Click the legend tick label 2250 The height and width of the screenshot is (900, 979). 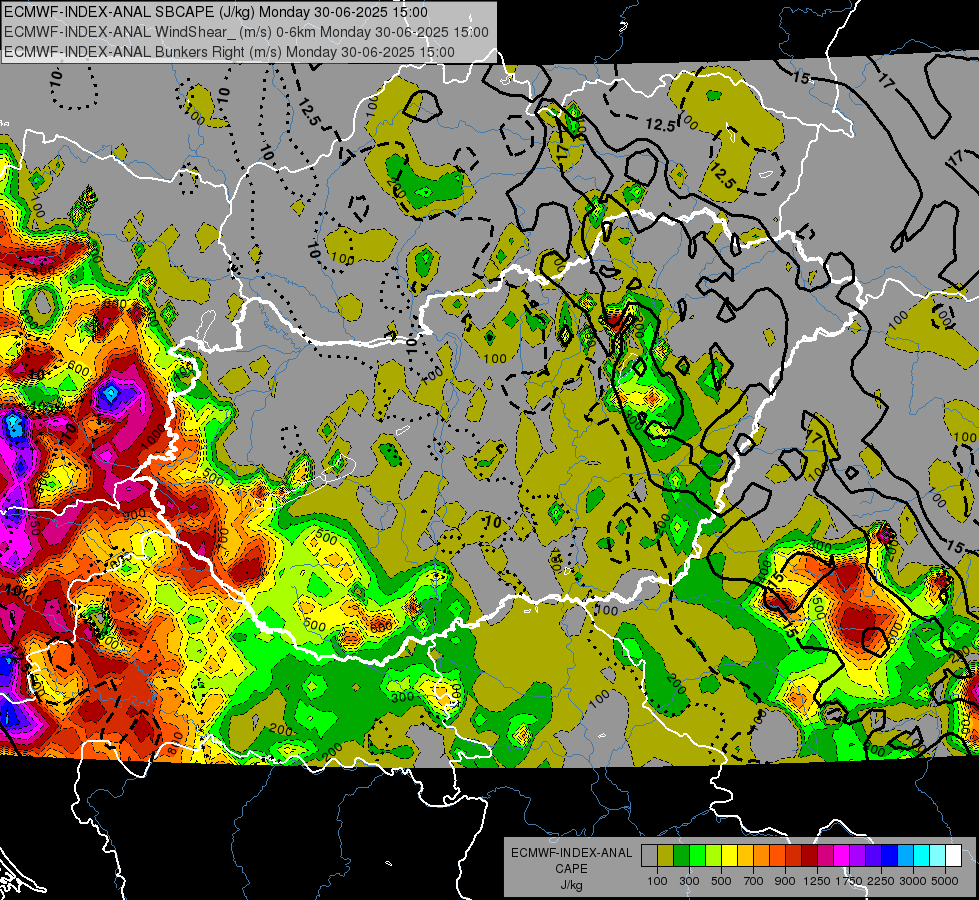point(882,881)
